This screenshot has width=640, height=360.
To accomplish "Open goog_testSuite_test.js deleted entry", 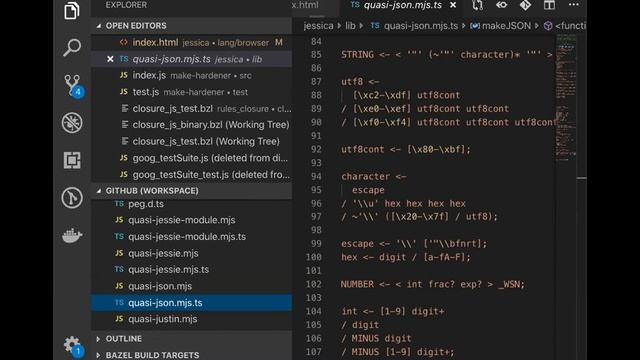I will tap(191, 175).
